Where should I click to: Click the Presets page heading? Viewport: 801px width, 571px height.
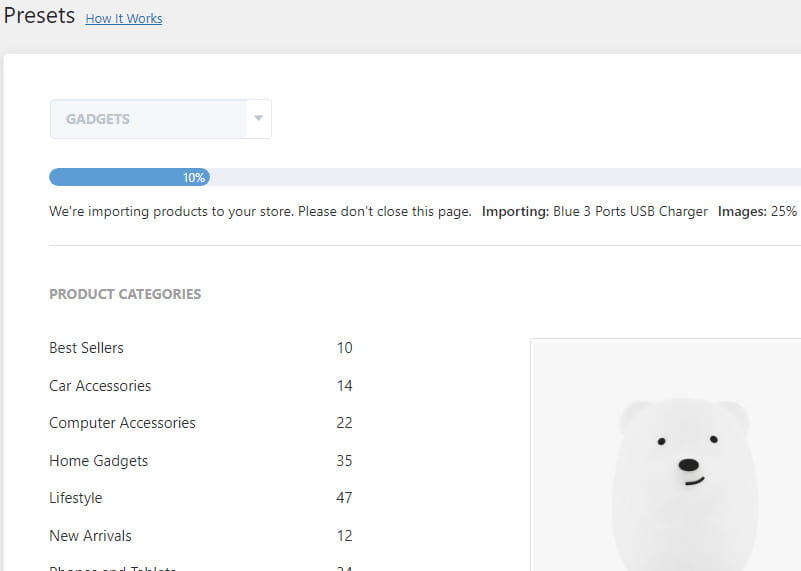click(x=39, y=16)
